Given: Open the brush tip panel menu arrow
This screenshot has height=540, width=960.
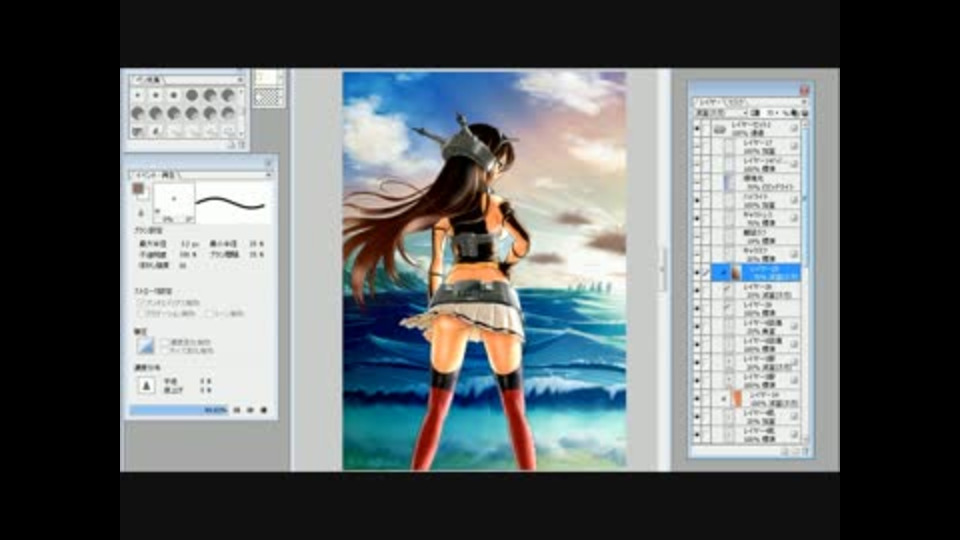Looking at the screenshot, I should tap(240, 80).
